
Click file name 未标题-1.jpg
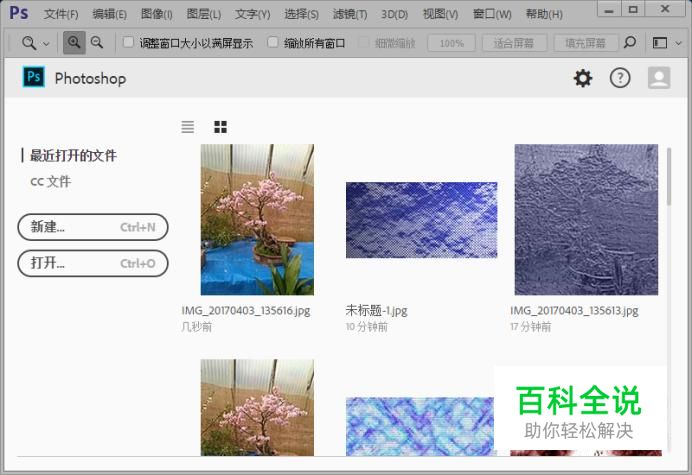point(376,311)
